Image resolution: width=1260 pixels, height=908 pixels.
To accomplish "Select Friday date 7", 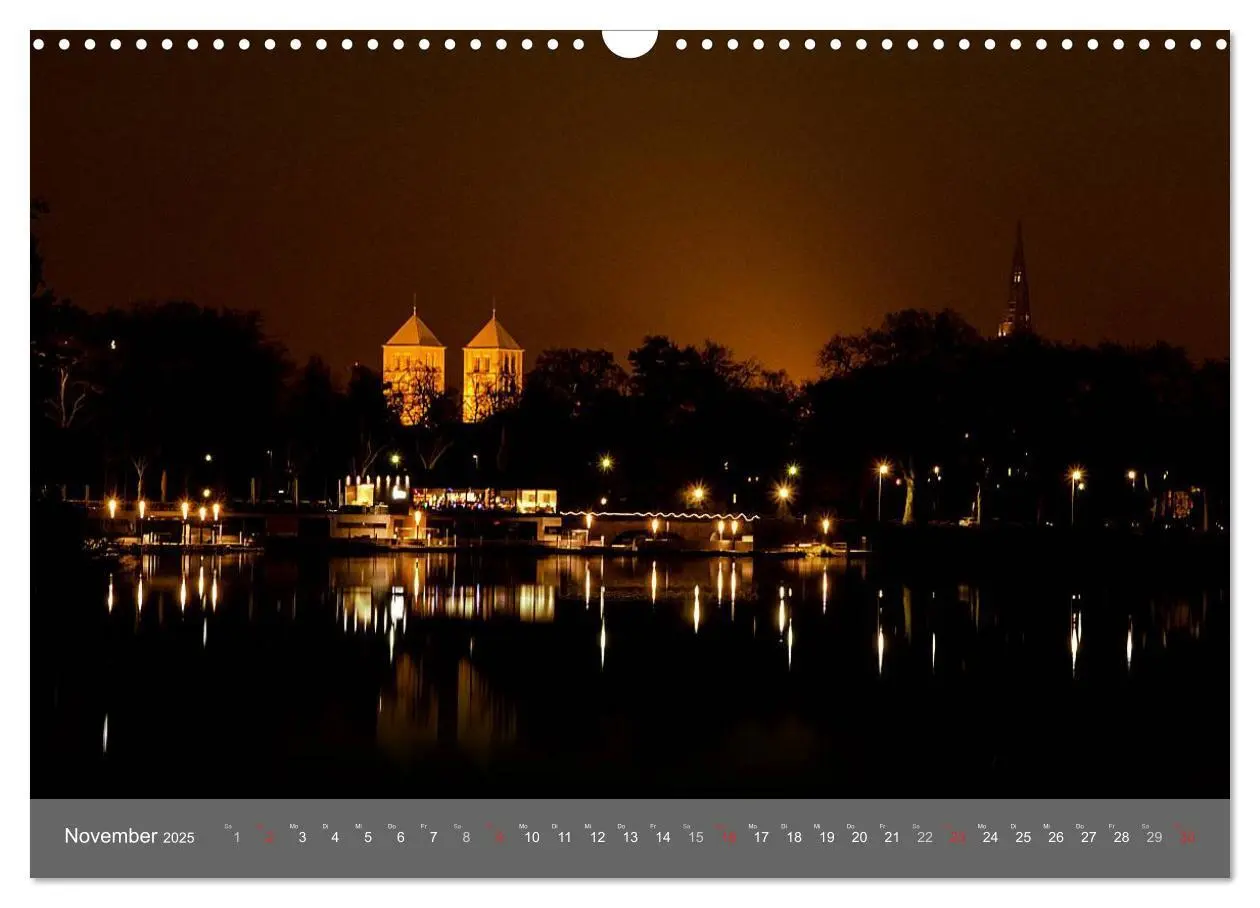I will coord(433,837).
